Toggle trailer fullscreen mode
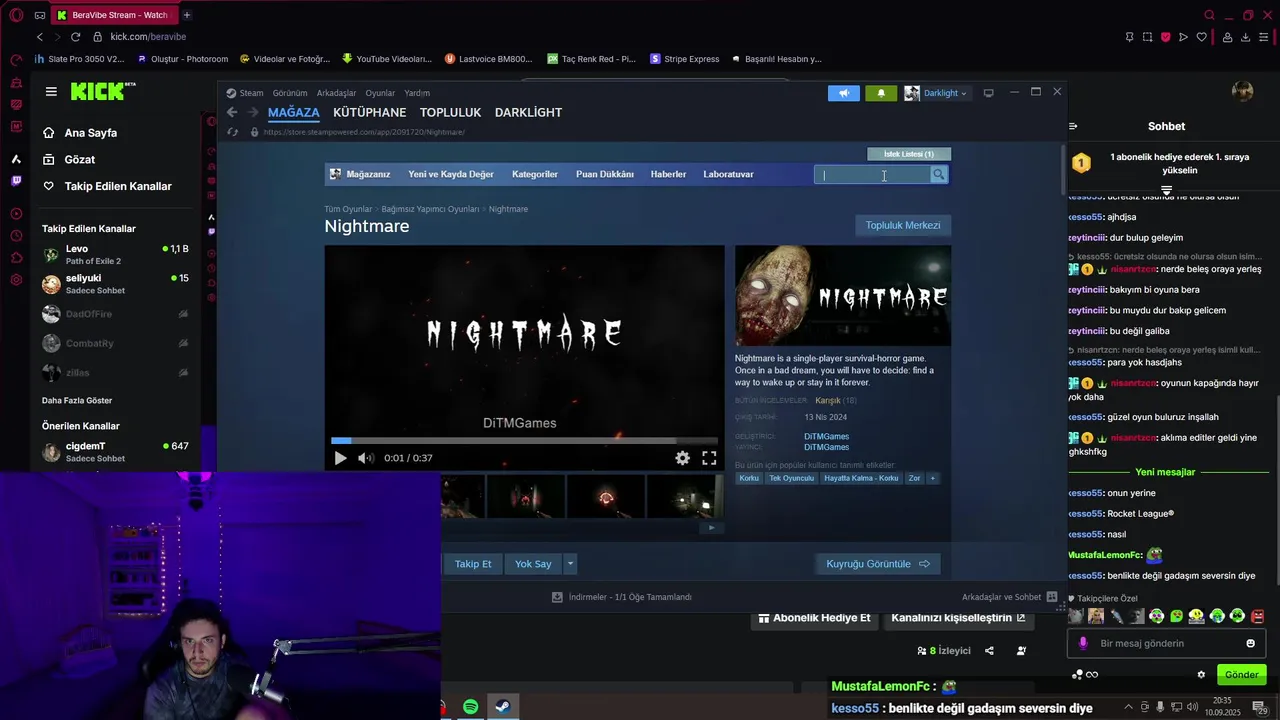Viewport: 1280px width, 720px height. point(709,458)
